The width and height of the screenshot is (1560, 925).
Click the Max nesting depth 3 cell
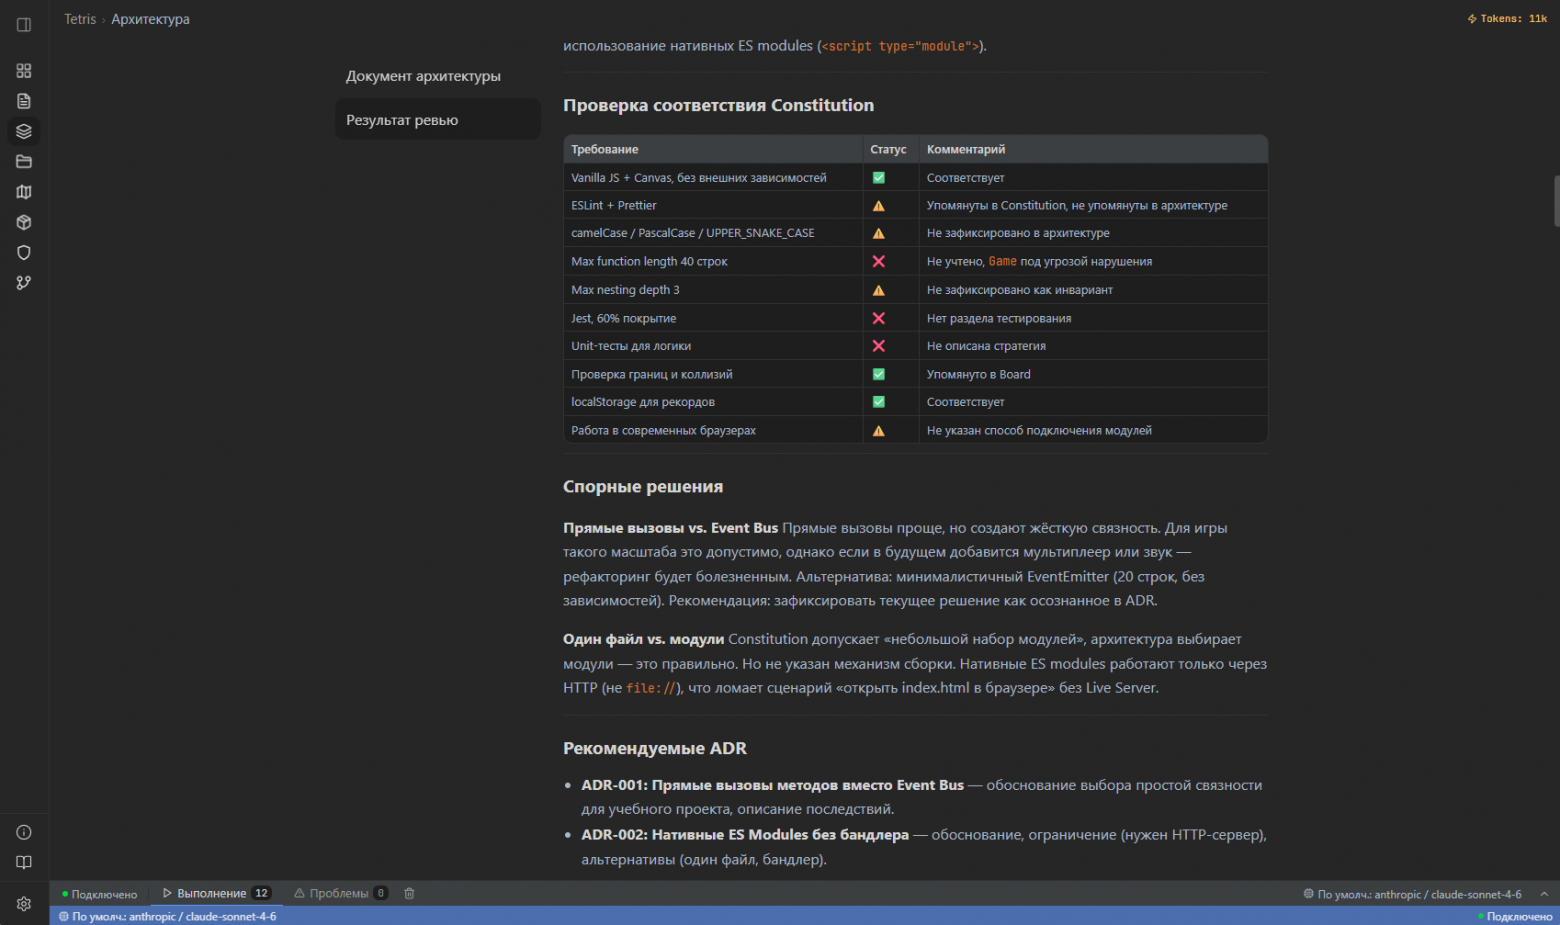point(713,290)
